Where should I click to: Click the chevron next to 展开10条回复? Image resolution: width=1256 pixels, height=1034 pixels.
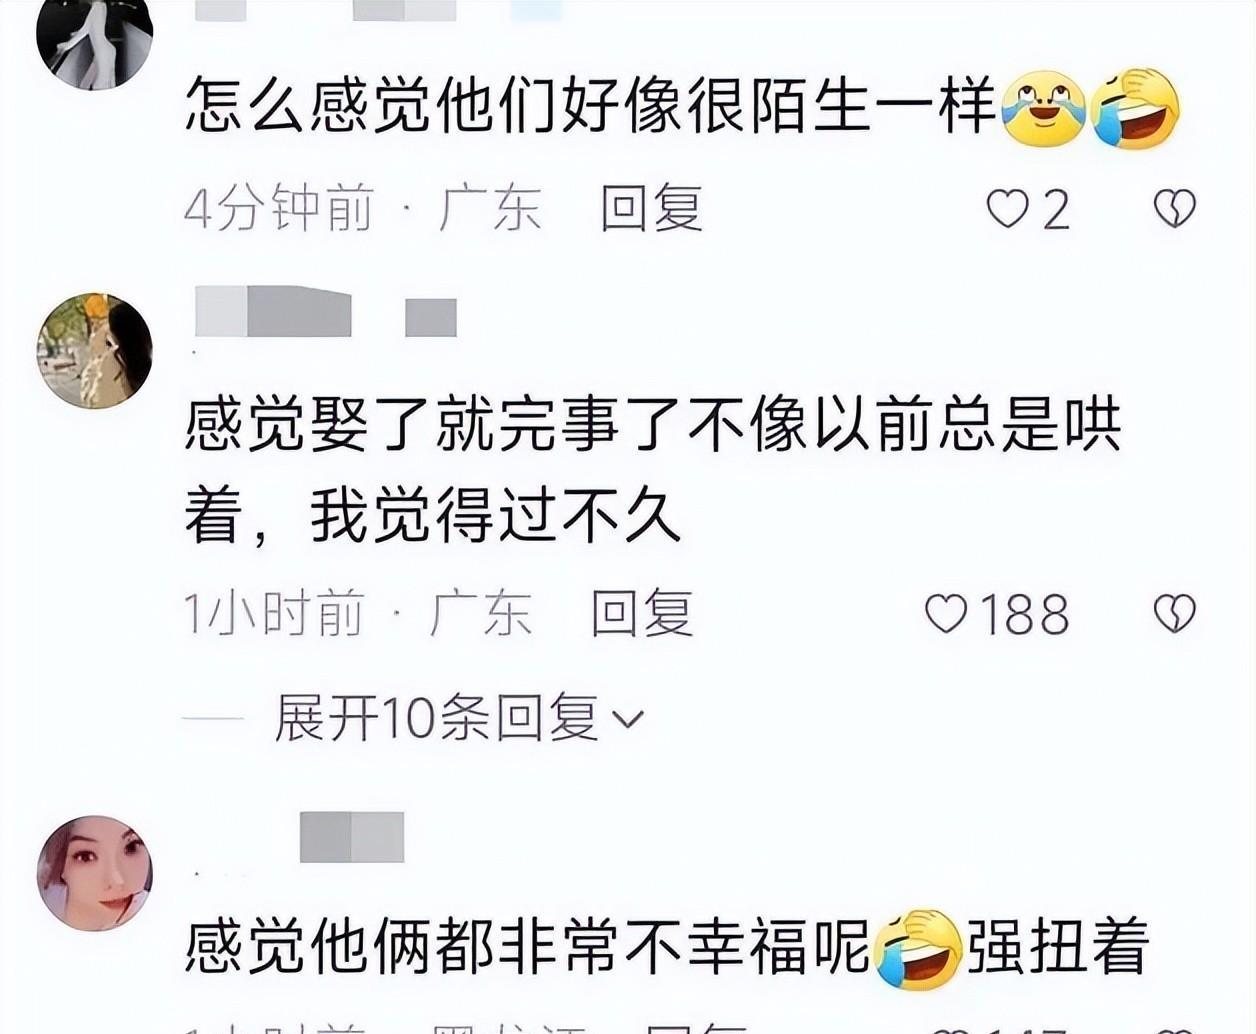point(628,719)
